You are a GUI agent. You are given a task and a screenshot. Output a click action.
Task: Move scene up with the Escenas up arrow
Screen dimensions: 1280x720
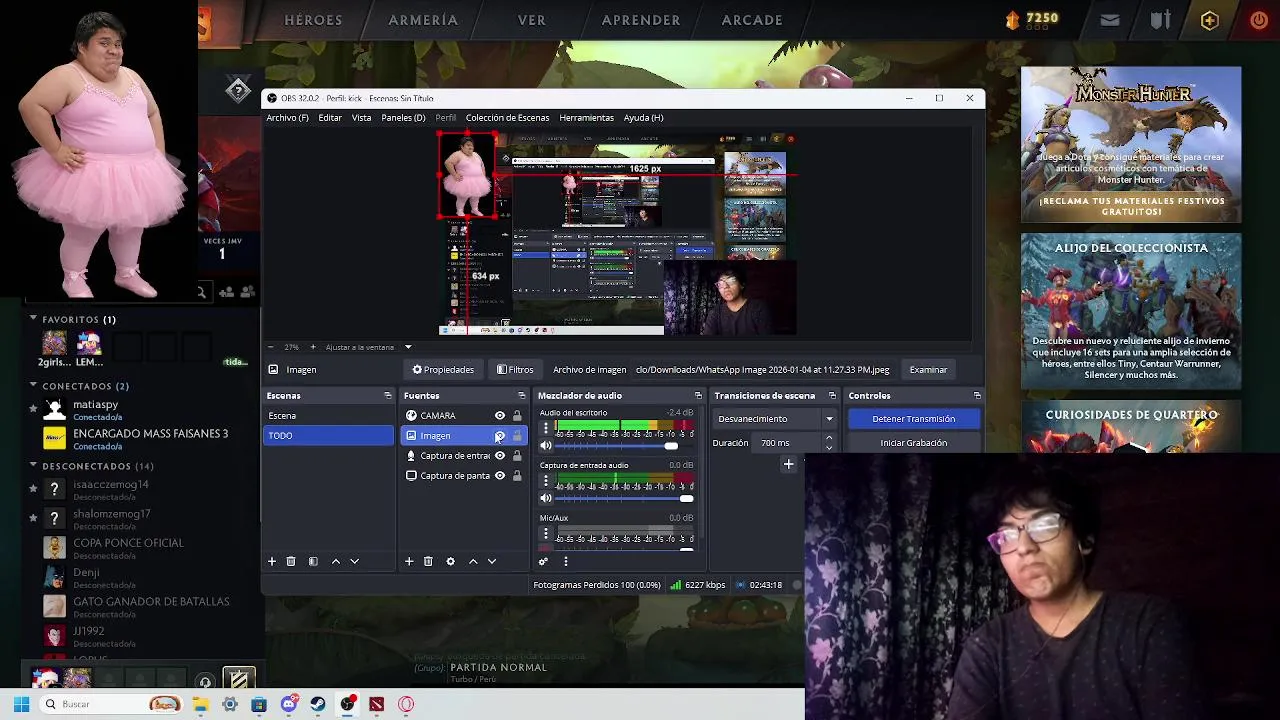click(x=335, y=562)
